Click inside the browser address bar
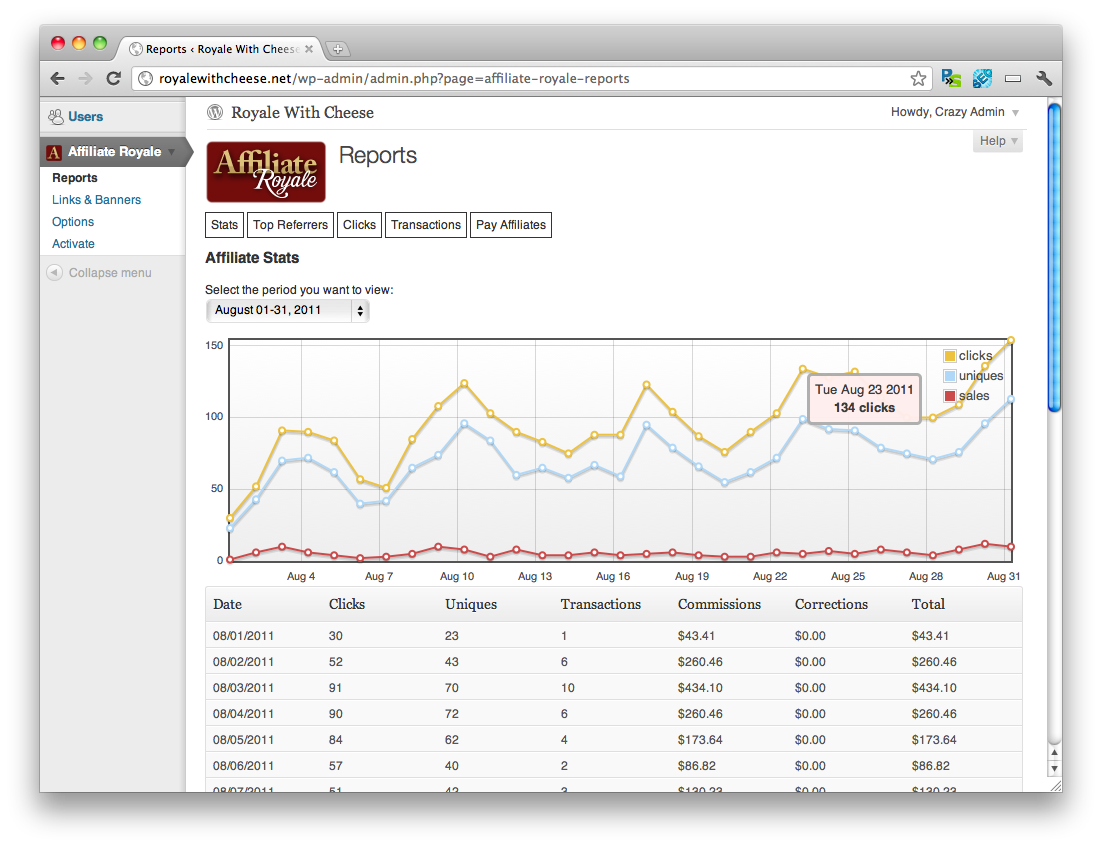The height and width of the screenshot is (847, 1102). 500,78
